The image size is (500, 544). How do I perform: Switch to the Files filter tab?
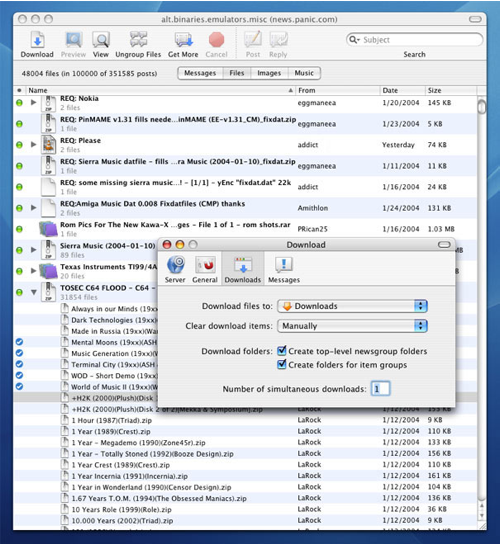tap(237, 73)
